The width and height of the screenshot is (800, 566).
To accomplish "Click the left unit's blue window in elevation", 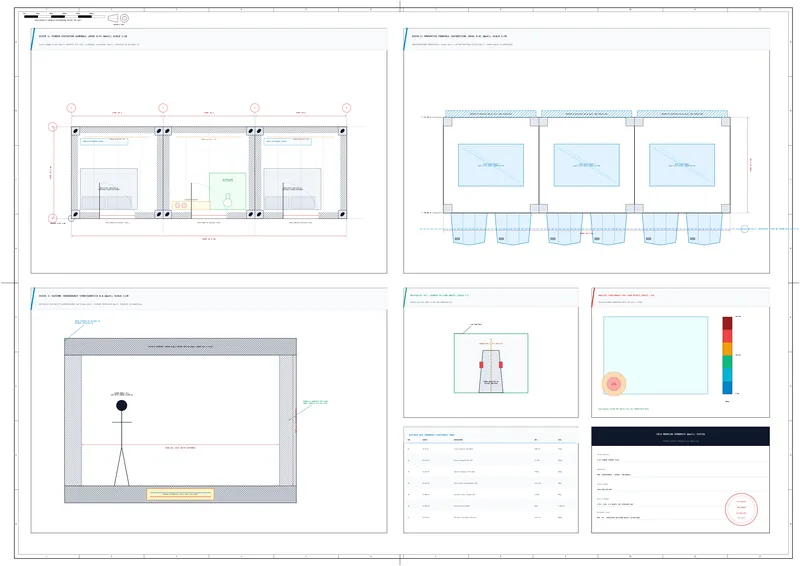I will pos(491,165).
